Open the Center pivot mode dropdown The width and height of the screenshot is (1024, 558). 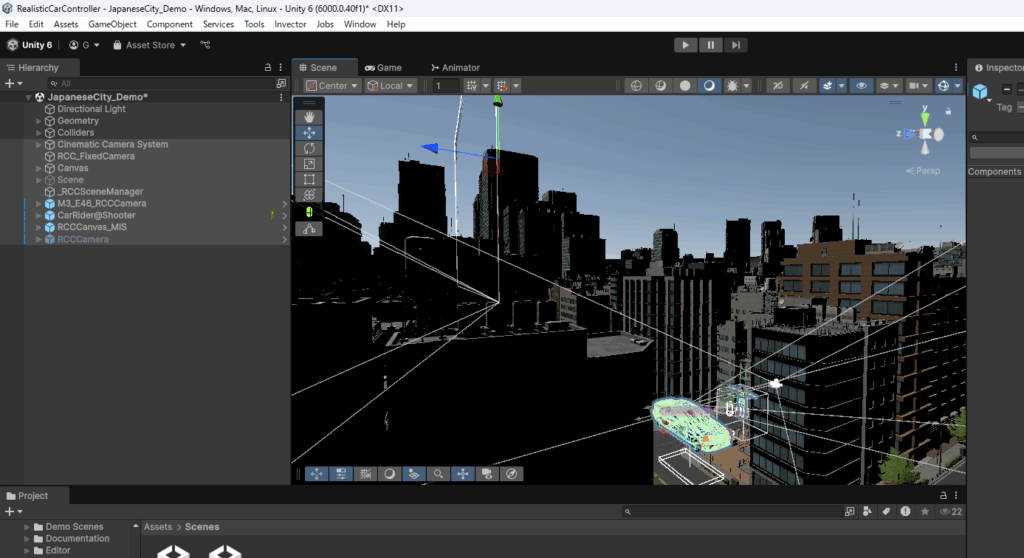coord(332,86)
